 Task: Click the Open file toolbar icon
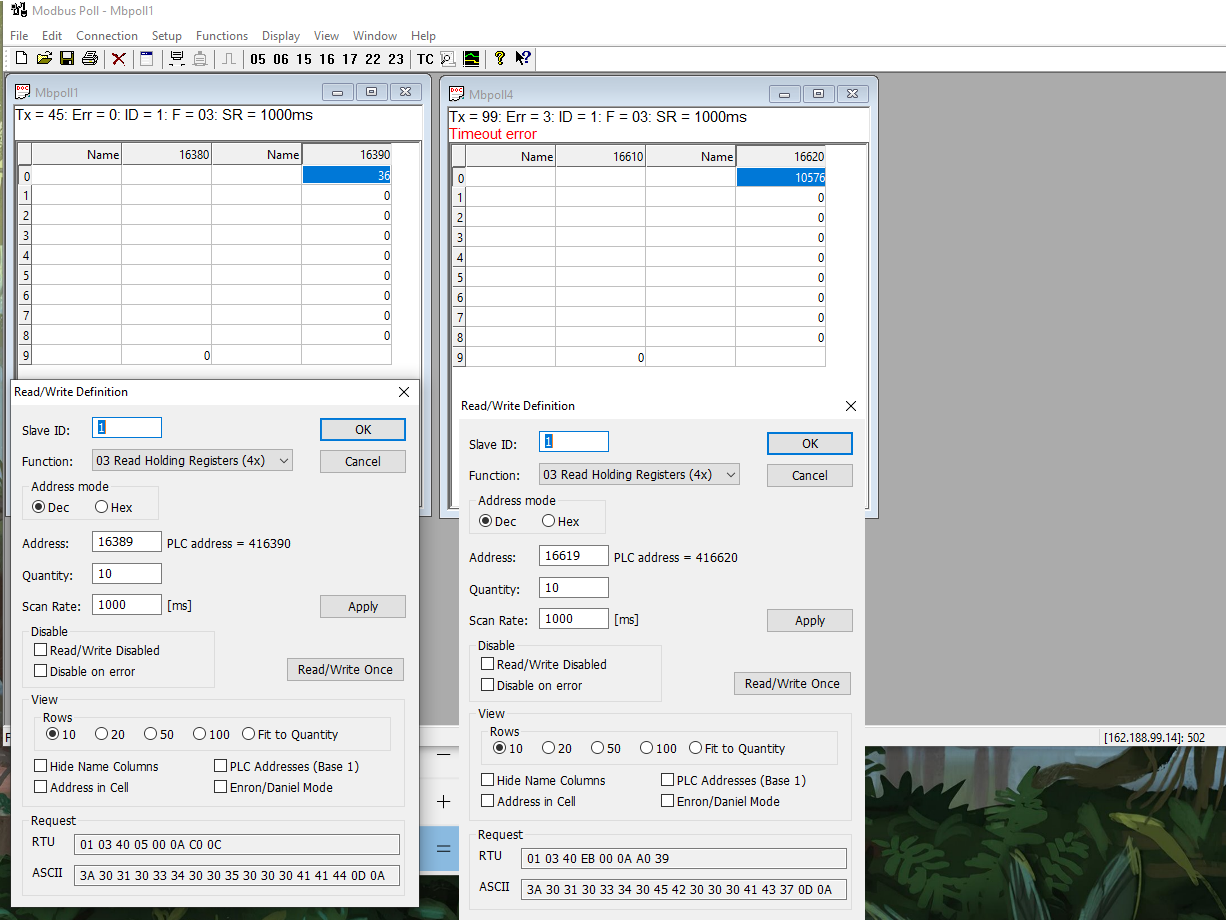tap(44, 58)
